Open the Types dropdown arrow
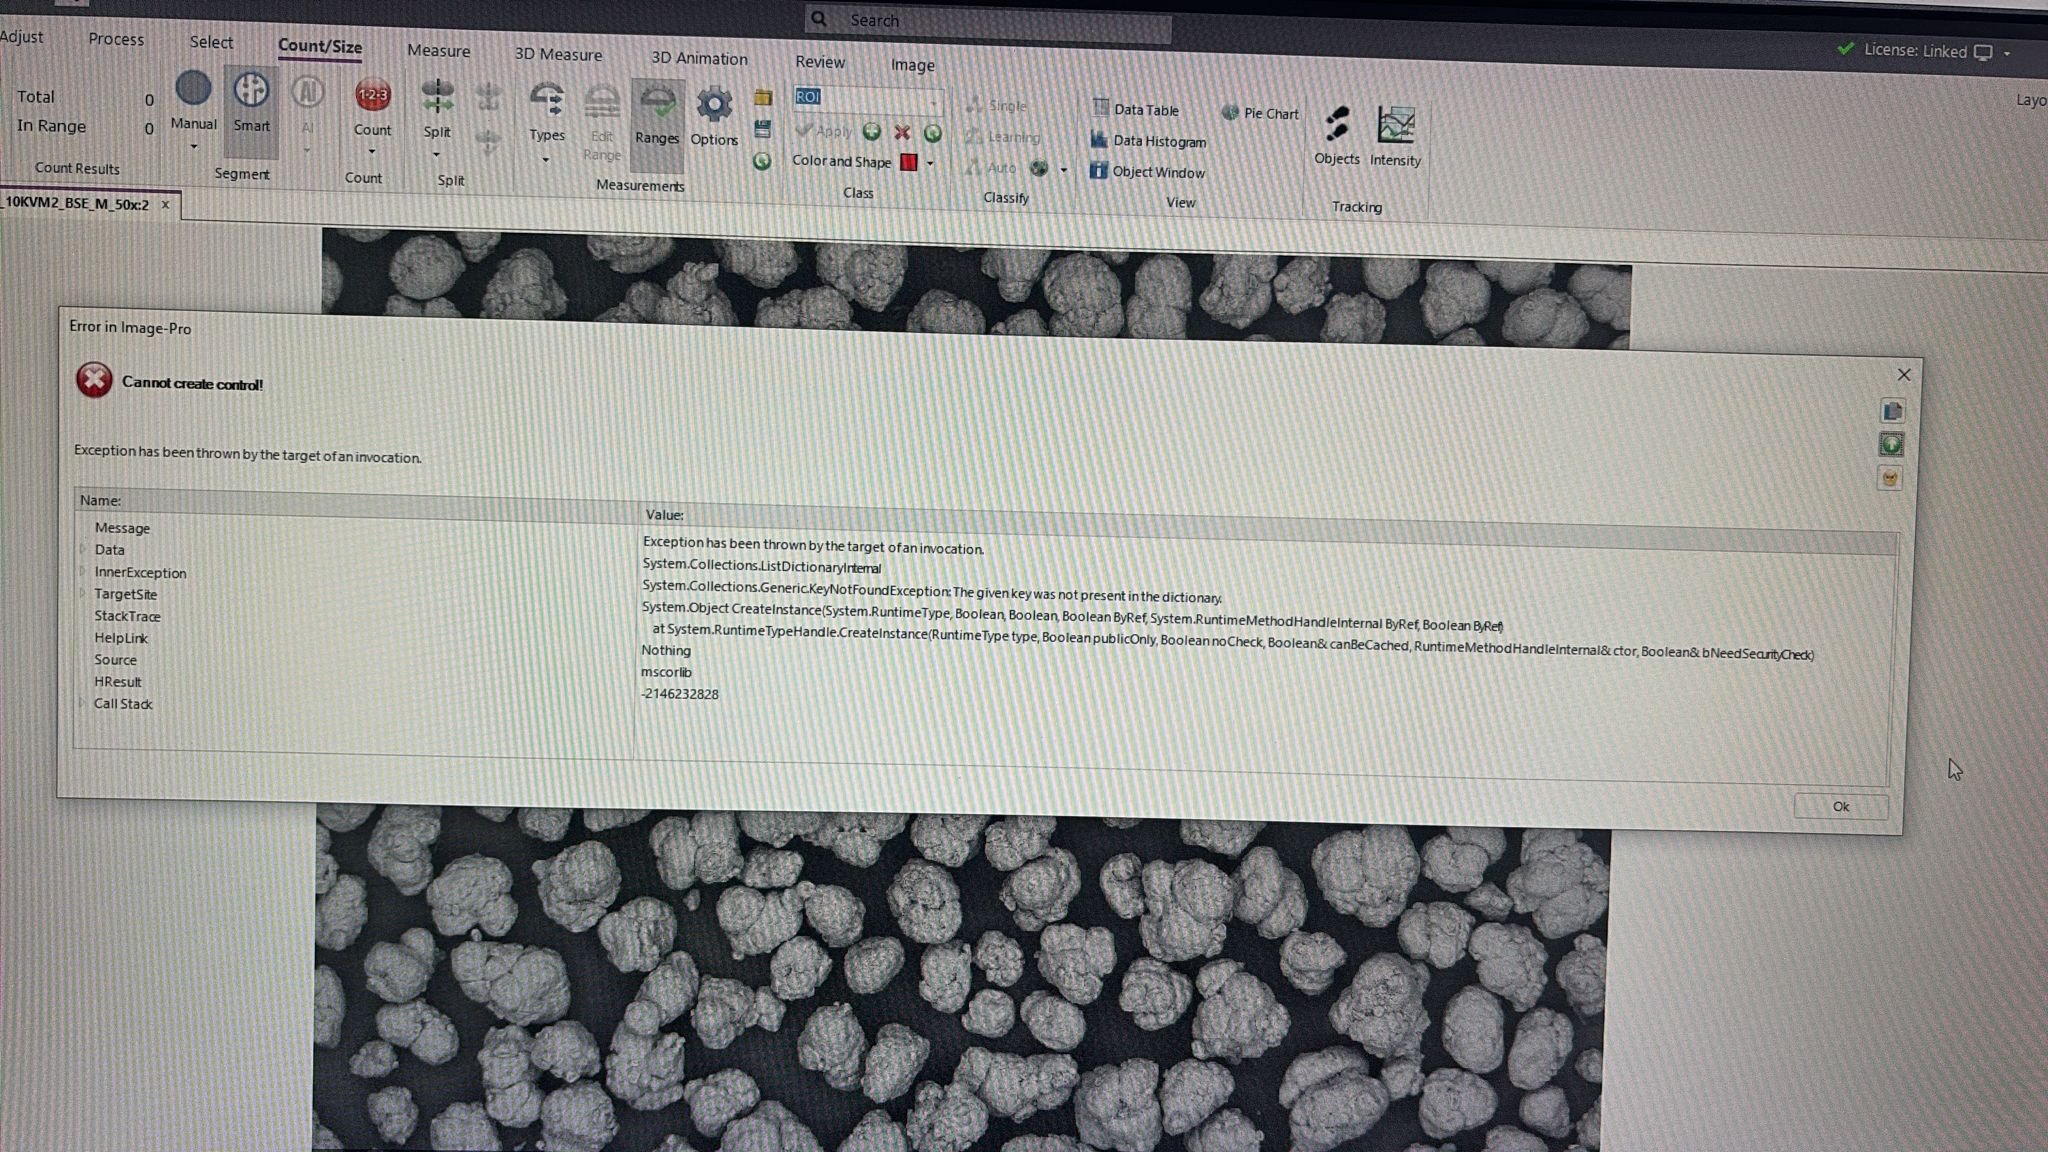Screen dimensions: 2048x1152 tap(546, 160)
